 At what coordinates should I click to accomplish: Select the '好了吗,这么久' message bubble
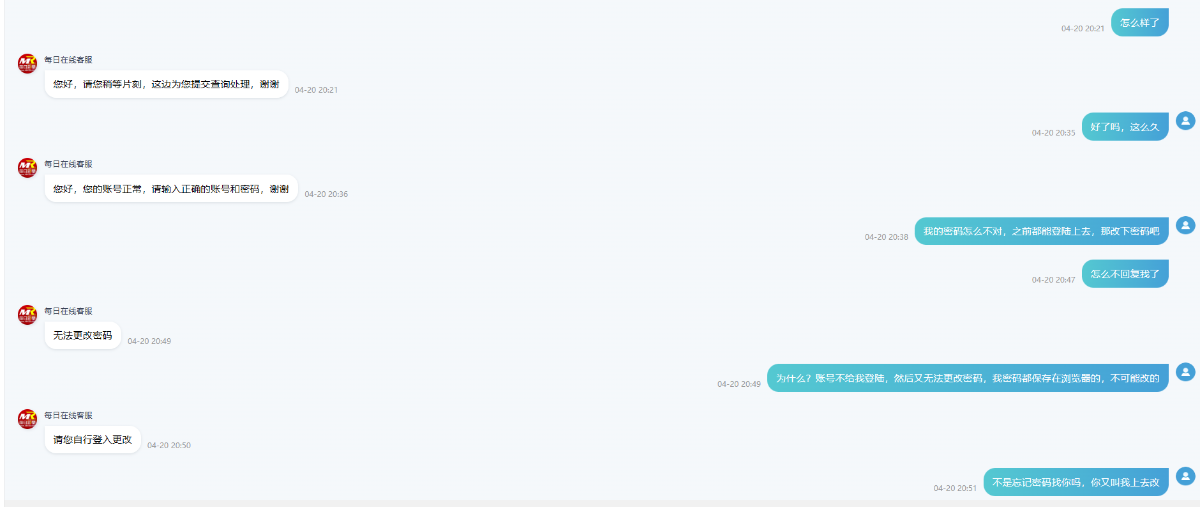click(1125, 127)
